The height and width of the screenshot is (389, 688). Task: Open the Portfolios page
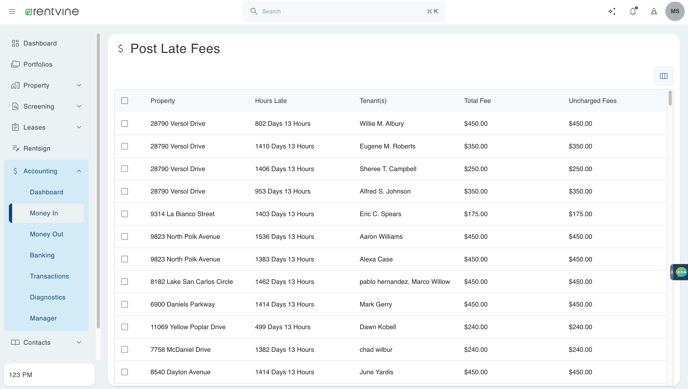pyautogui.click(x=38, y=64)
